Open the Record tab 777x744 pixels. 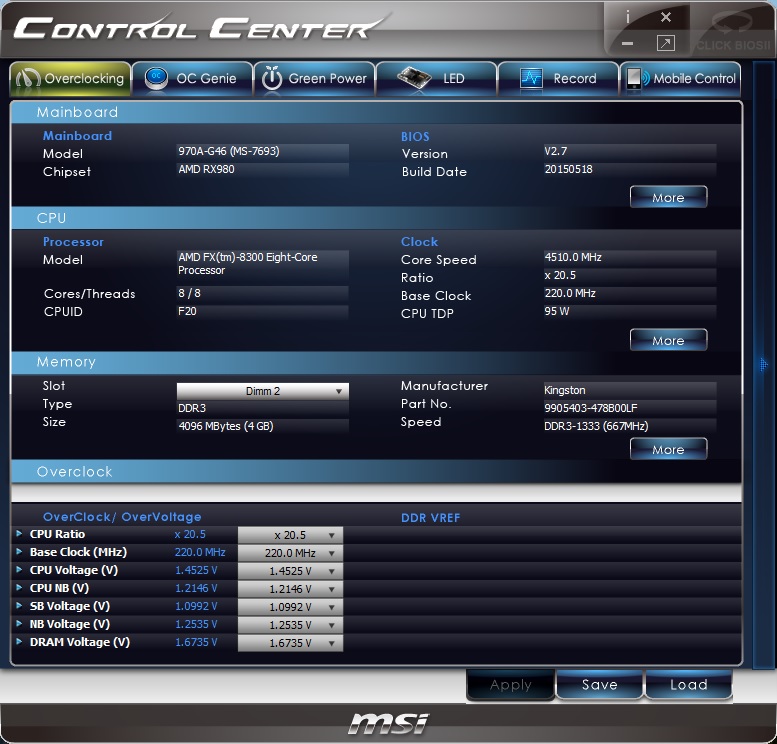click(558, 78)
